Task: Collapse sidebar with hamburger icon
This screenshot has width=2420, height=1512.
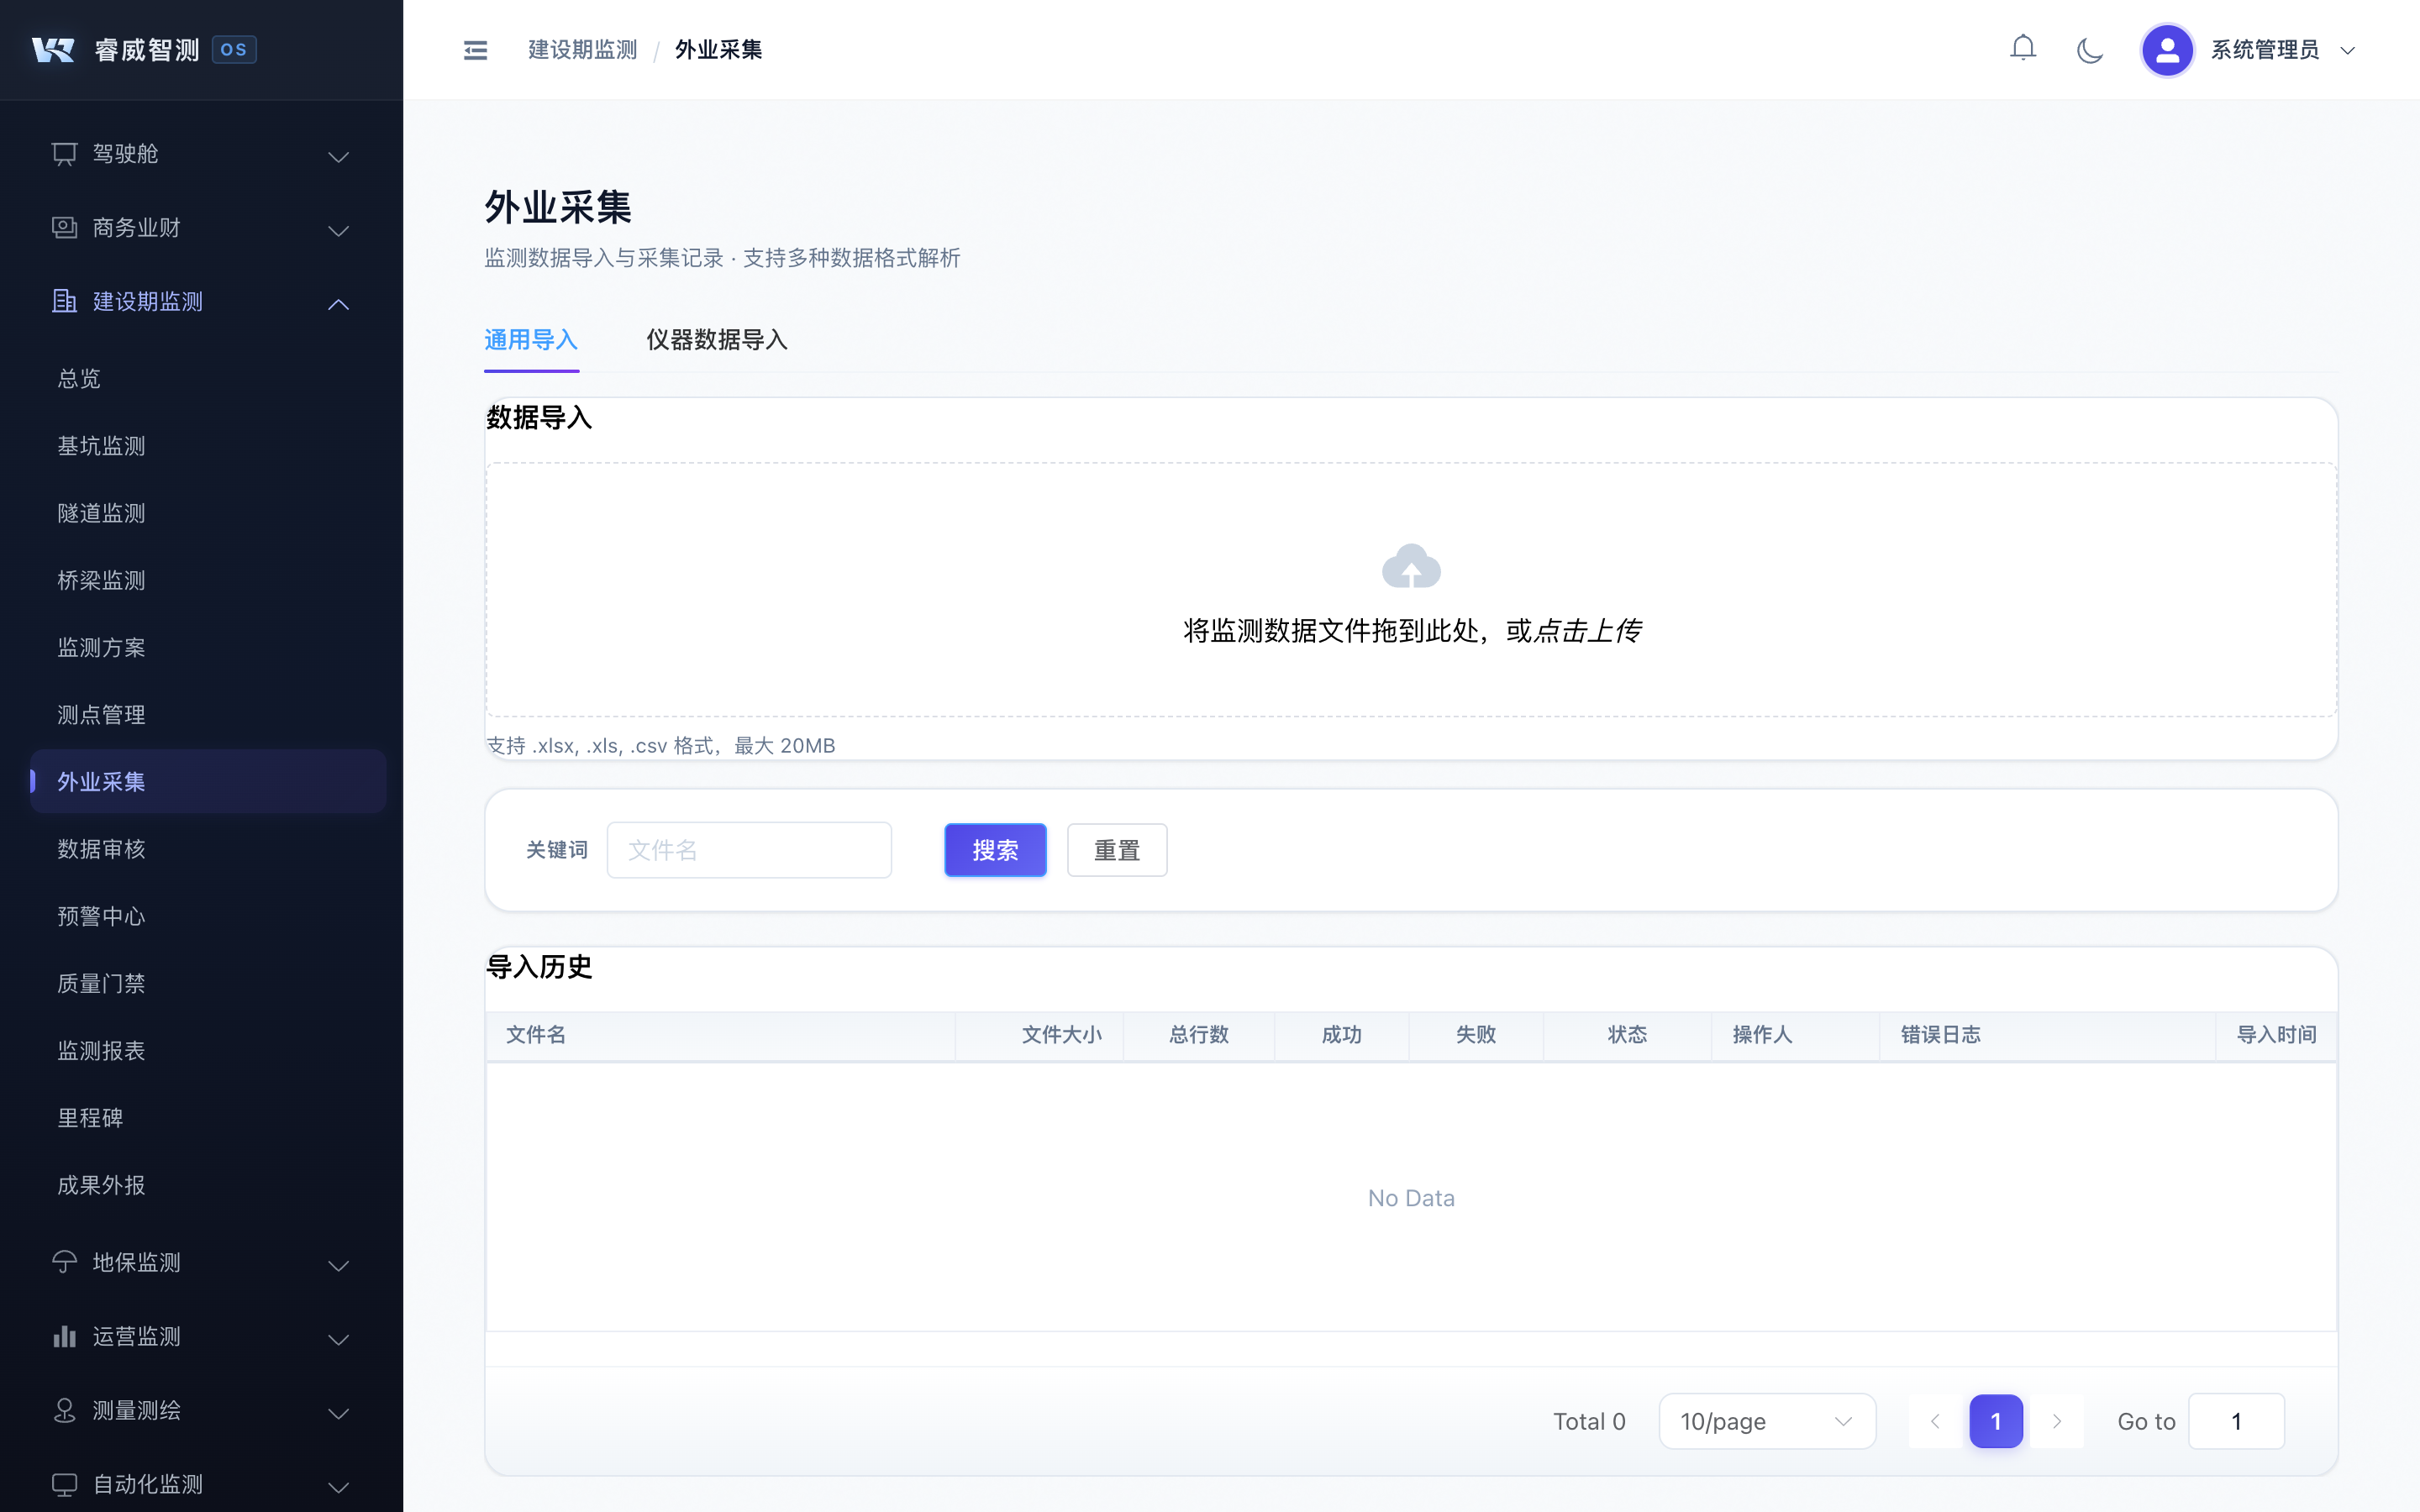Action: [475, 50]
